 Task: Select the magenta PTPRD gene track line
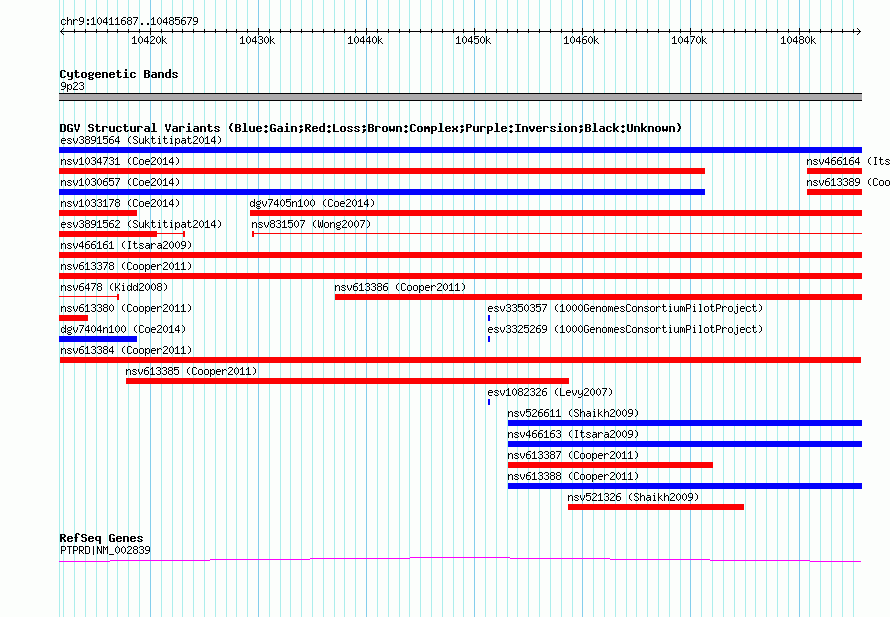tap(460, 560)
